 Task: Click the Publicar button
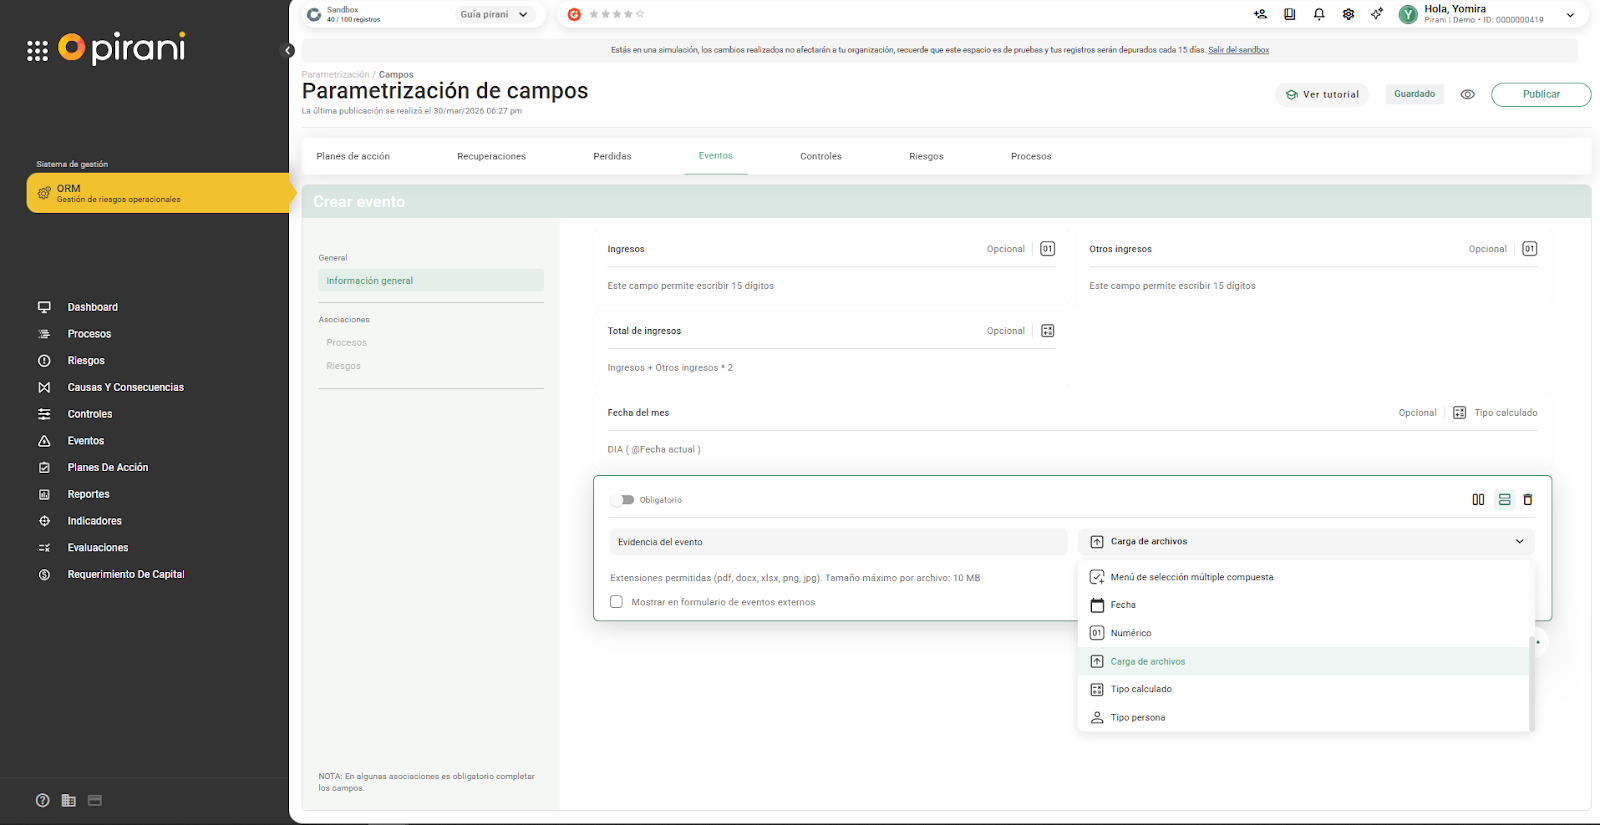point(1540,94)
